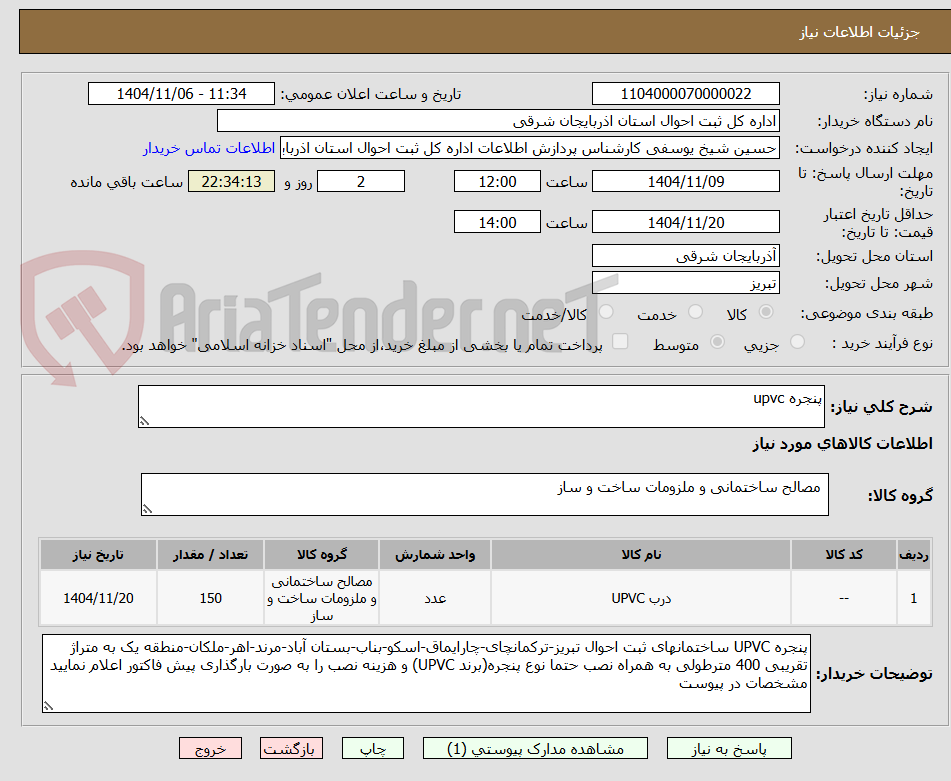The height and width of the screenshot is (781, 951).
Task: Open اطلاعات تماس خریدار link
Action: coord(209,149)
